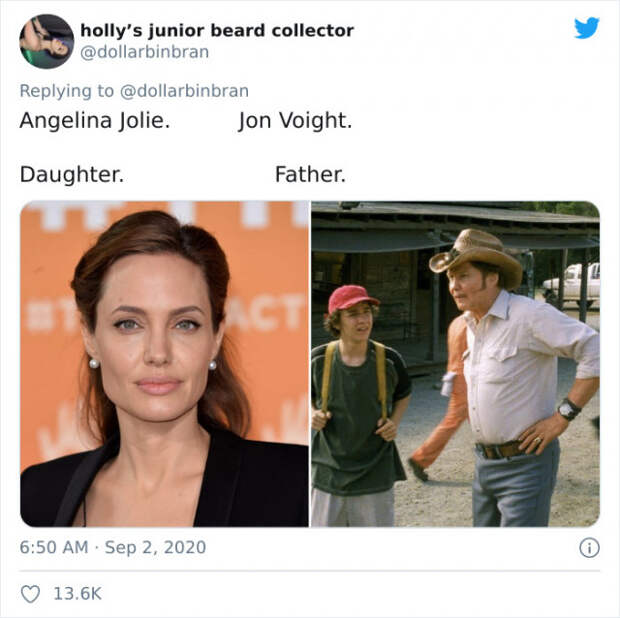Follow the @dollarbinbran link after Replying to

click(x=184, y=91)
